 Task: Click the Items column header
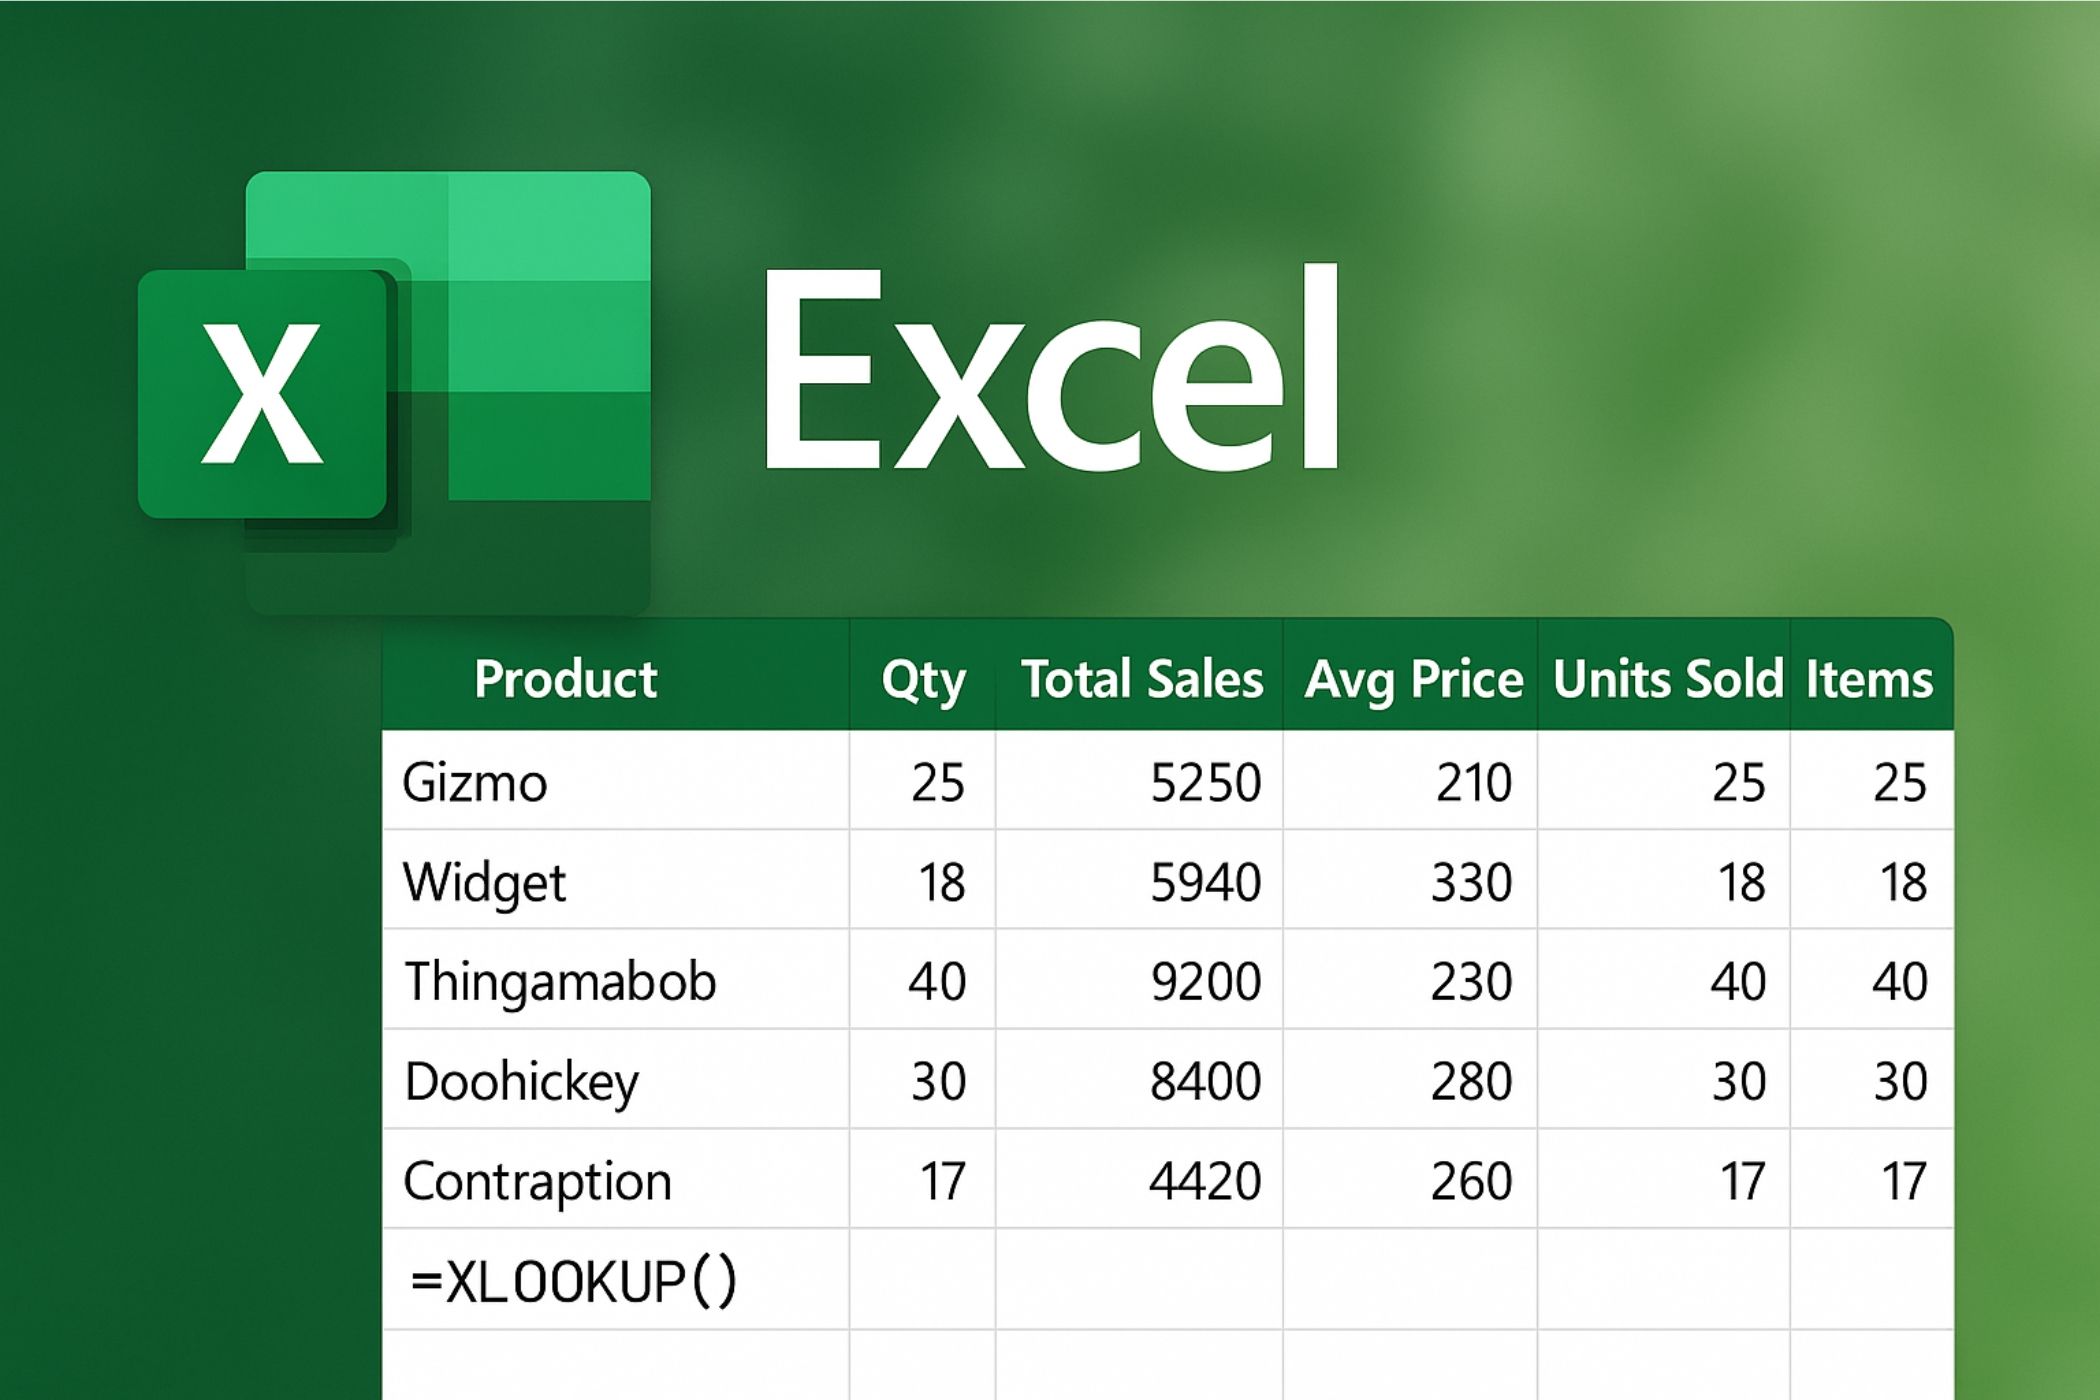[1870, 679]
